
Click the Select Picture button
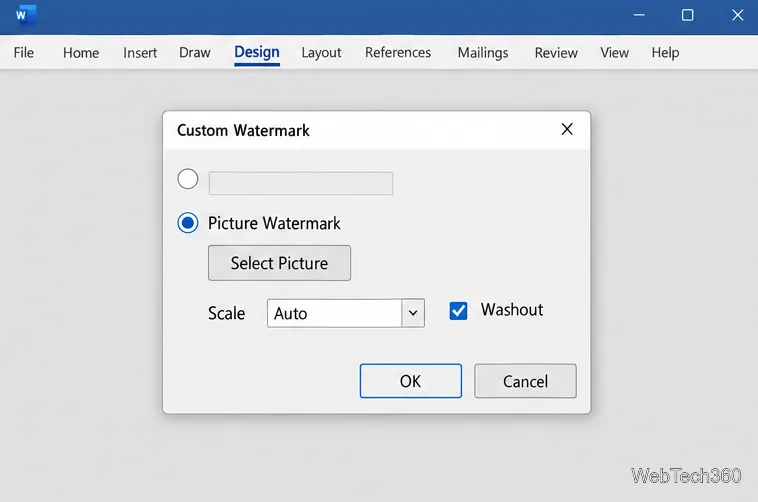(279, 263)
